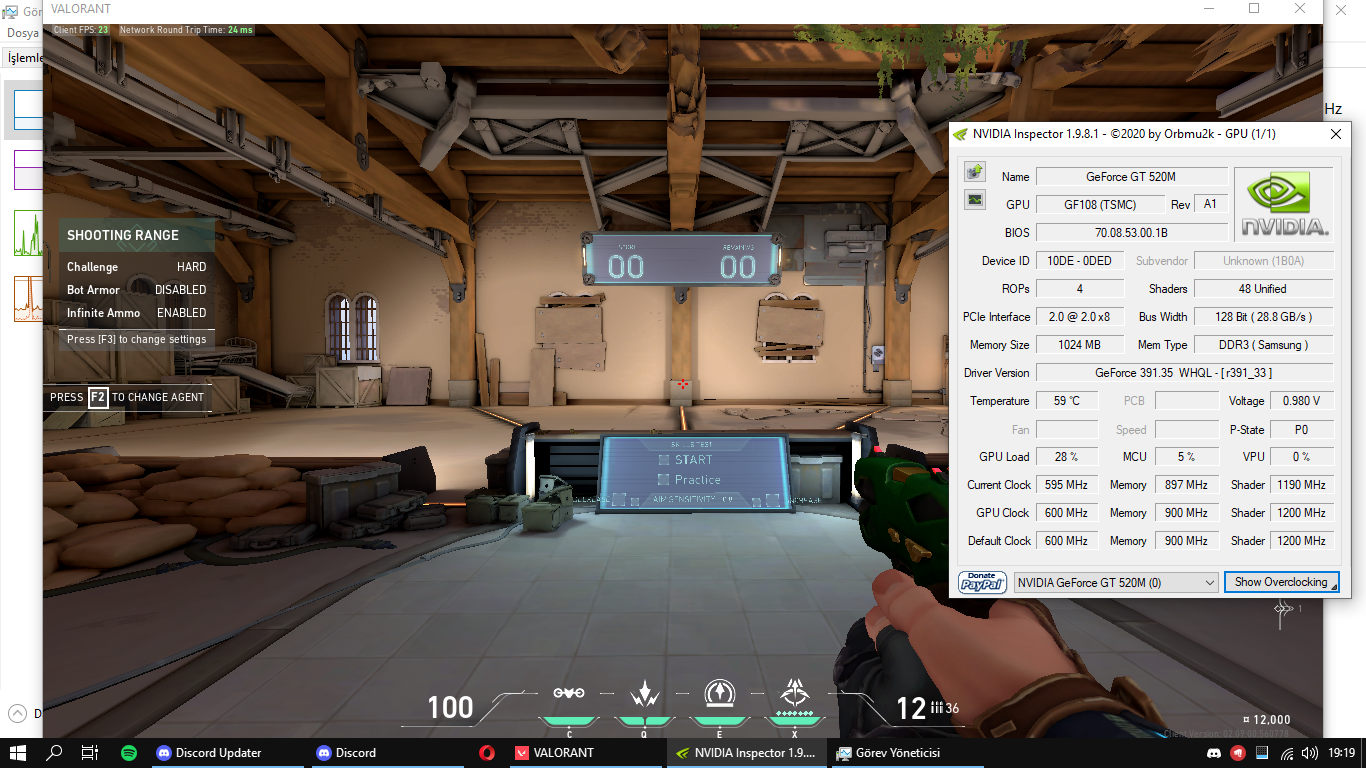1366x768 pixels.
Task: Click the GeForce GT 520M name field
Action: (x=1131, y=177)
